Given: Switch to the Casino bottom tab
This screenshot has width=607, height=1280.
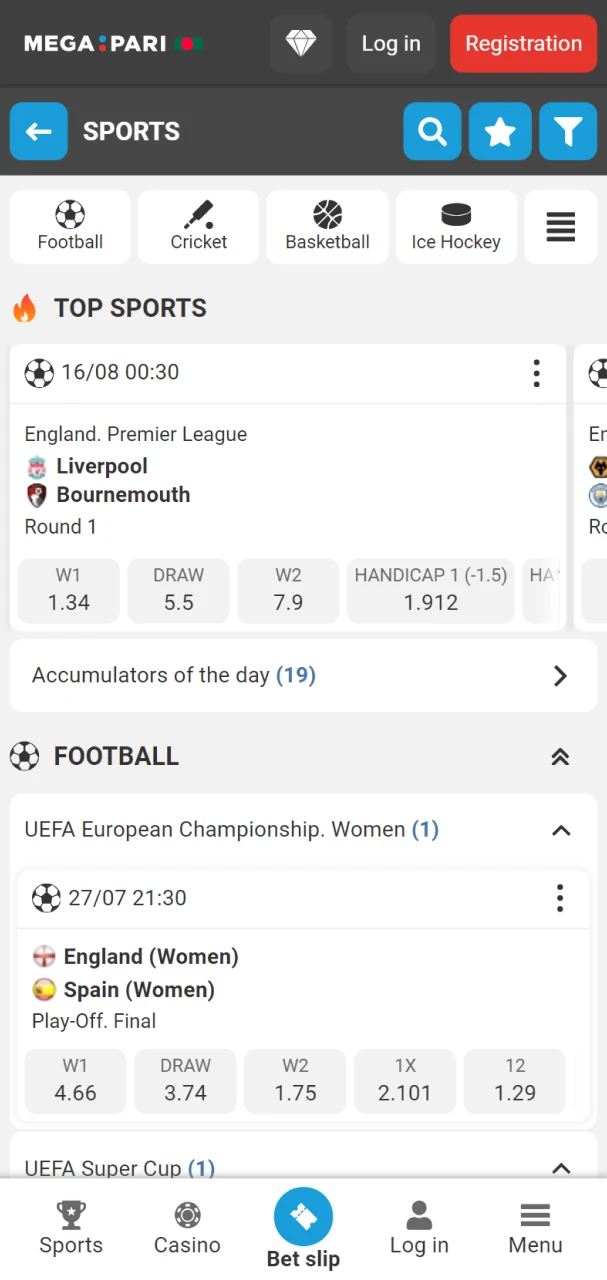Looking at the screenshot, I should 187,1228.
